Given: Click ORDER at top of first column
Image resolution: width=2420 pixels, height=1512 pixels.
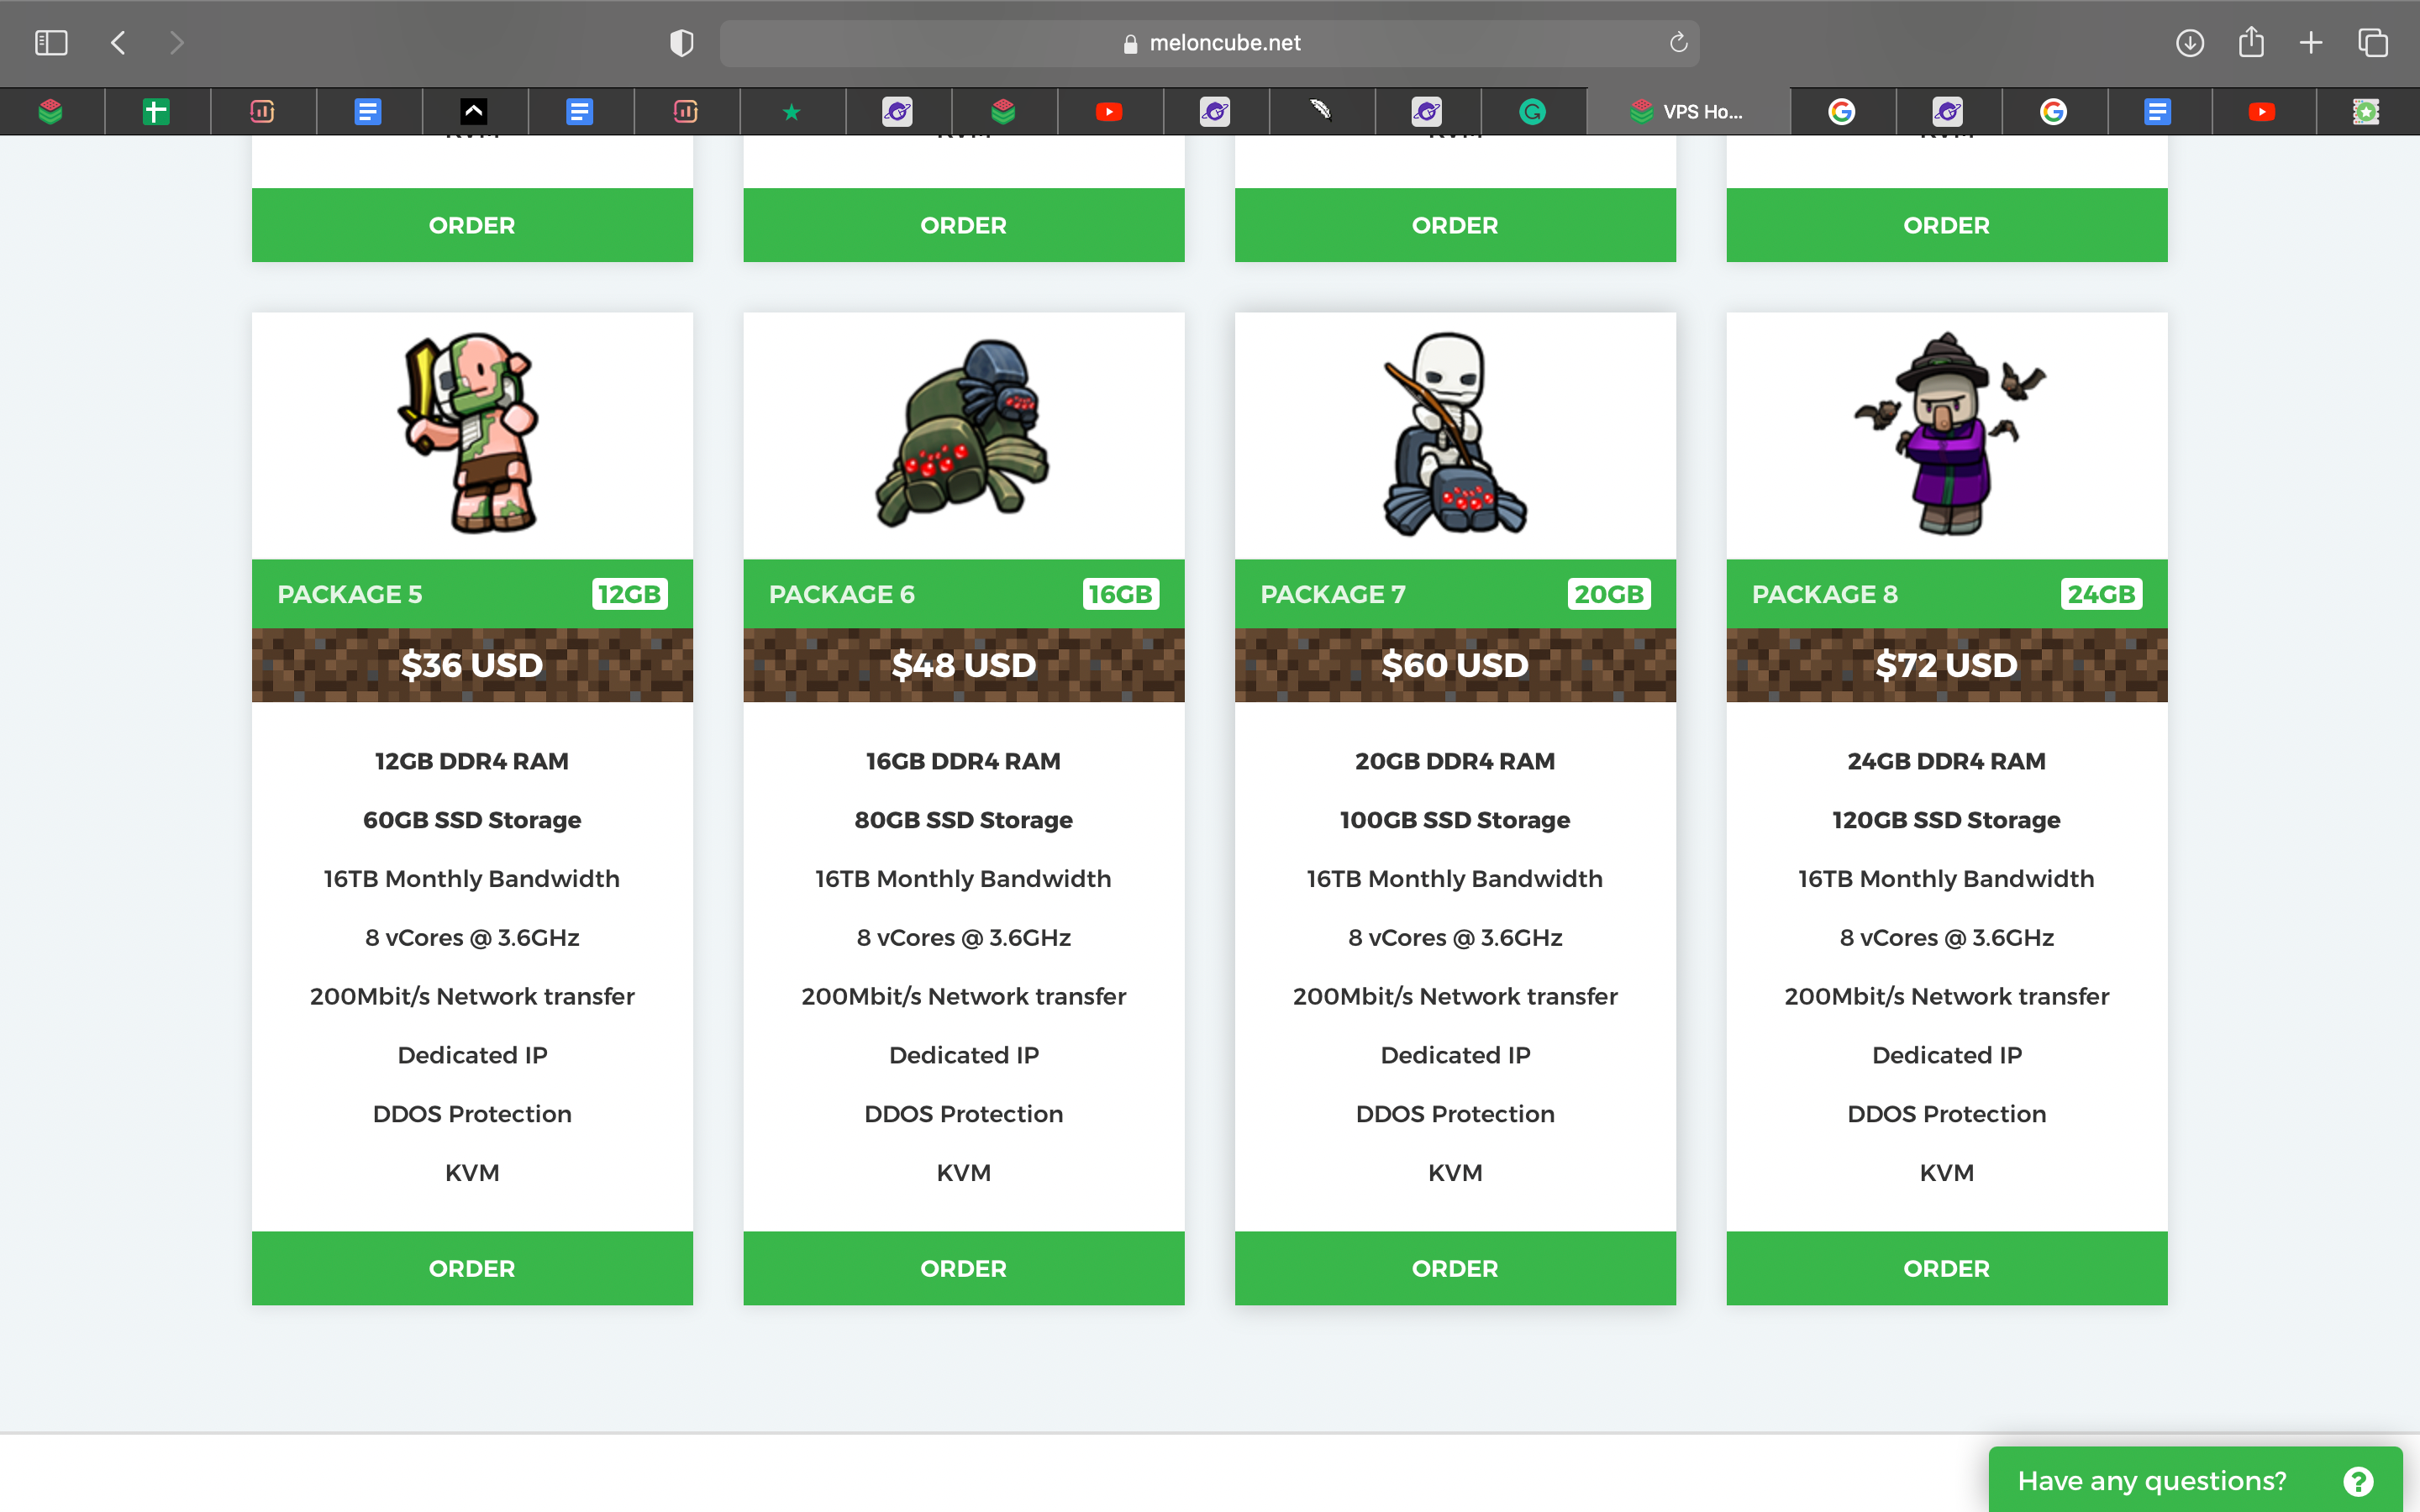Looking at the screenshot, I should pyautogui.click(x=472, y=225).
